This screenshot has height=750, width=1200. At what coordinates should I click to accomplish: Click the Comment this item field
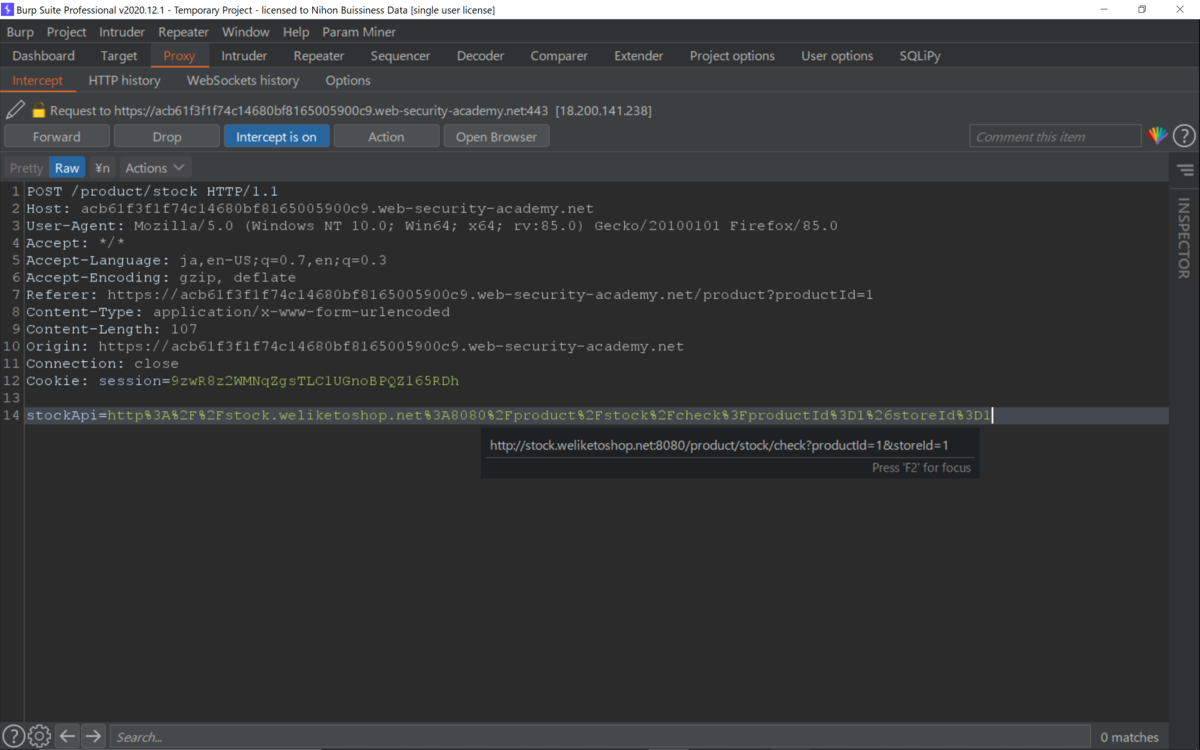(1055, 137)
